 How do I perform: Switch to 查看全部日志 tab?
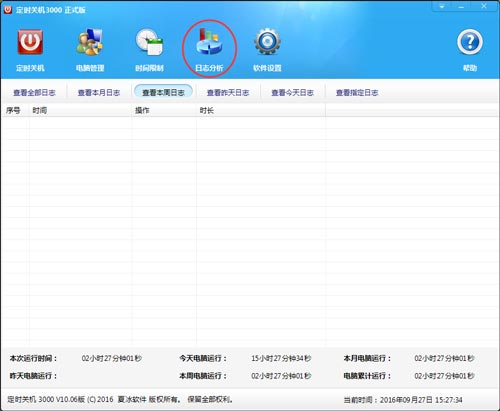[34, 92]
